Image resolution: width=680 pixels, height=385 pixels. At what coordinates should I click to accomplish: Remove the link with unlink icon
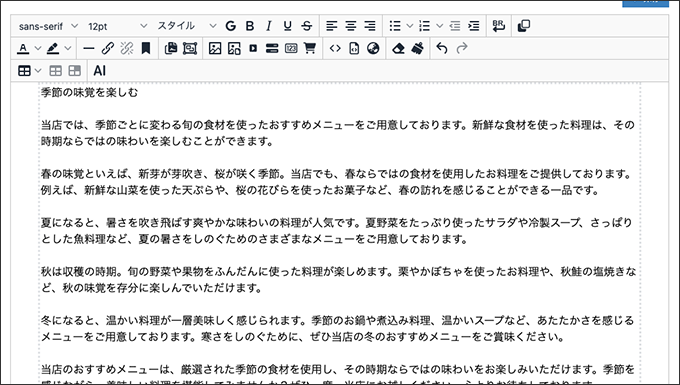[127, 49]
